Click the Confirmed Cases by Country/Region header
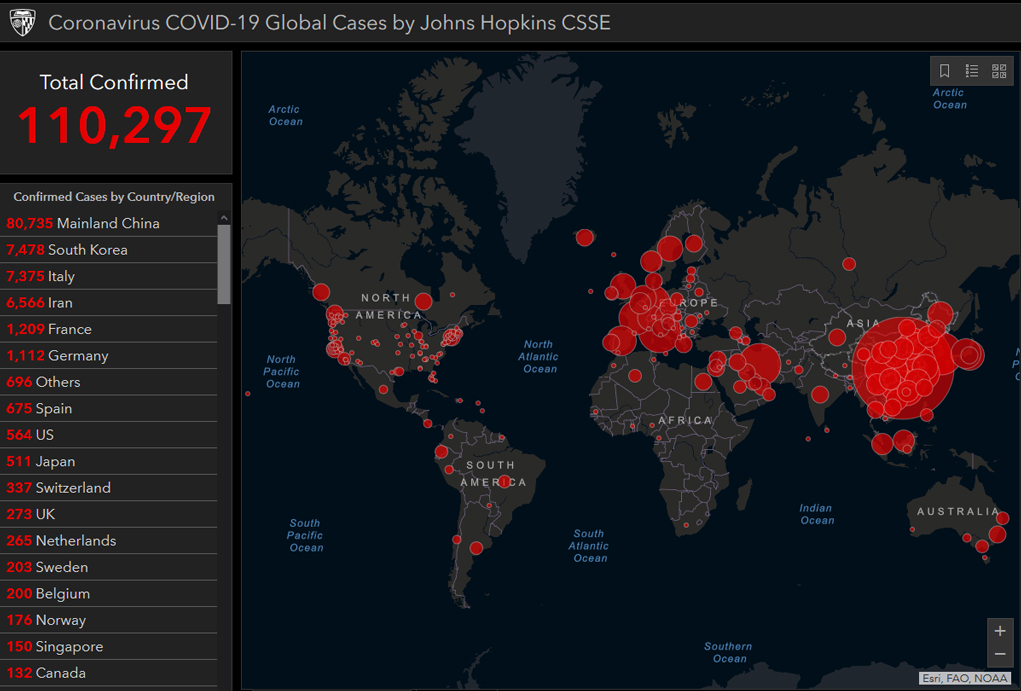The width and height of the screenshot is (1021, 691). click(114, 197)
